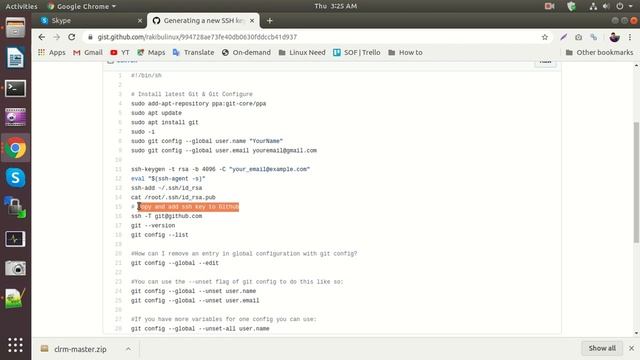Image resolution: width=640 pixels, height=360 pixels.
Task: Click the ssh-keygen command line
Action: (220, 169)
